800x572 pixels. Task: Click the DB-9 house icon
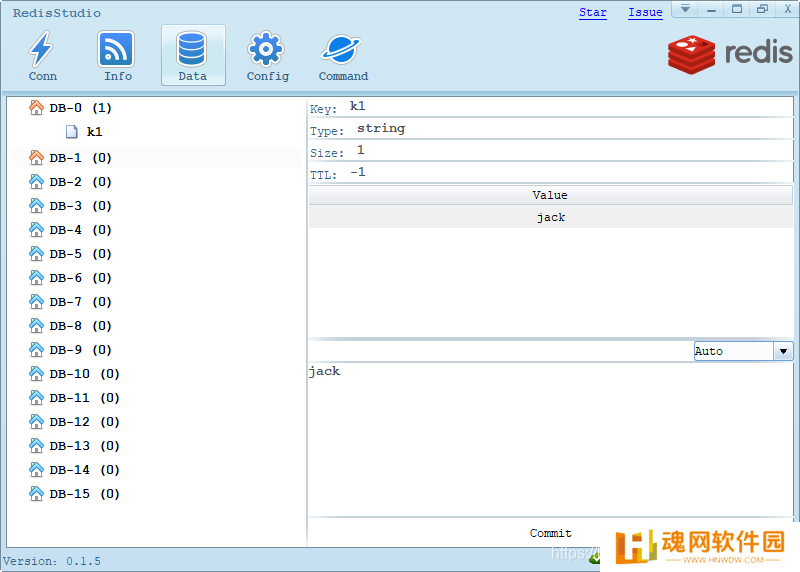pos(36,350)
